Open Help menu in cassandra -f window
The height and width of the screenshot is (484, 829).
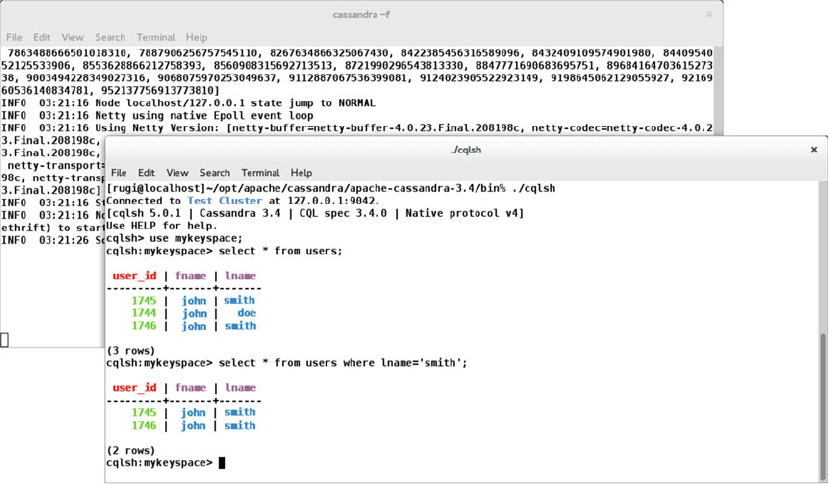point(196,38)
